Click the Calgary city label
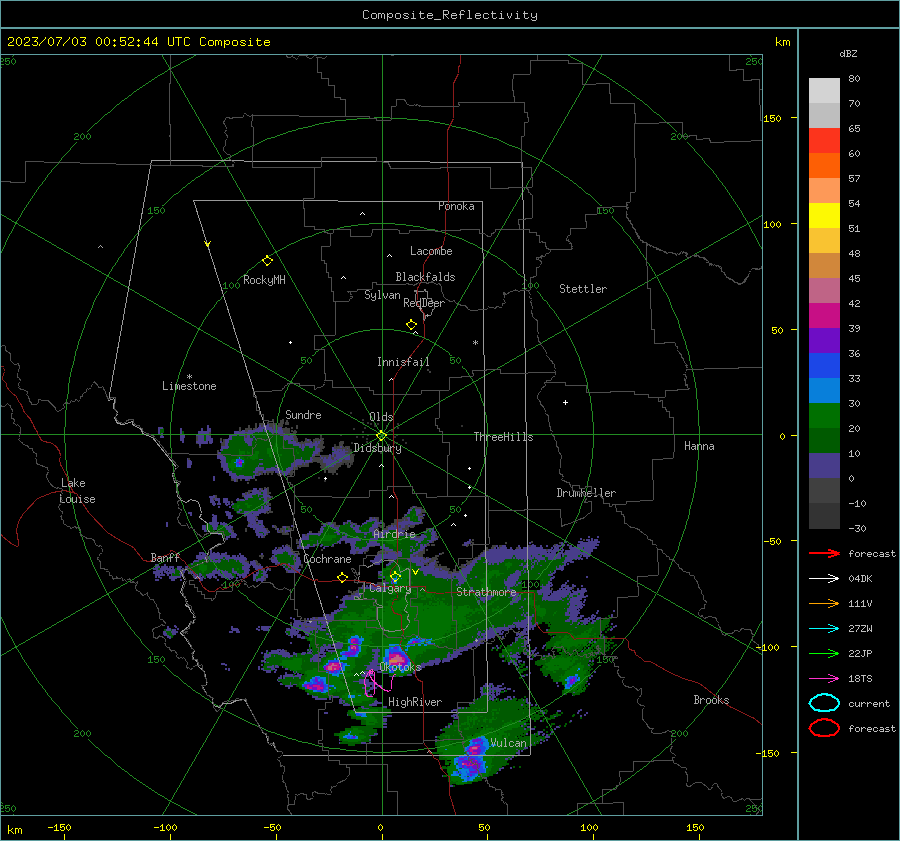 point(390,588)
